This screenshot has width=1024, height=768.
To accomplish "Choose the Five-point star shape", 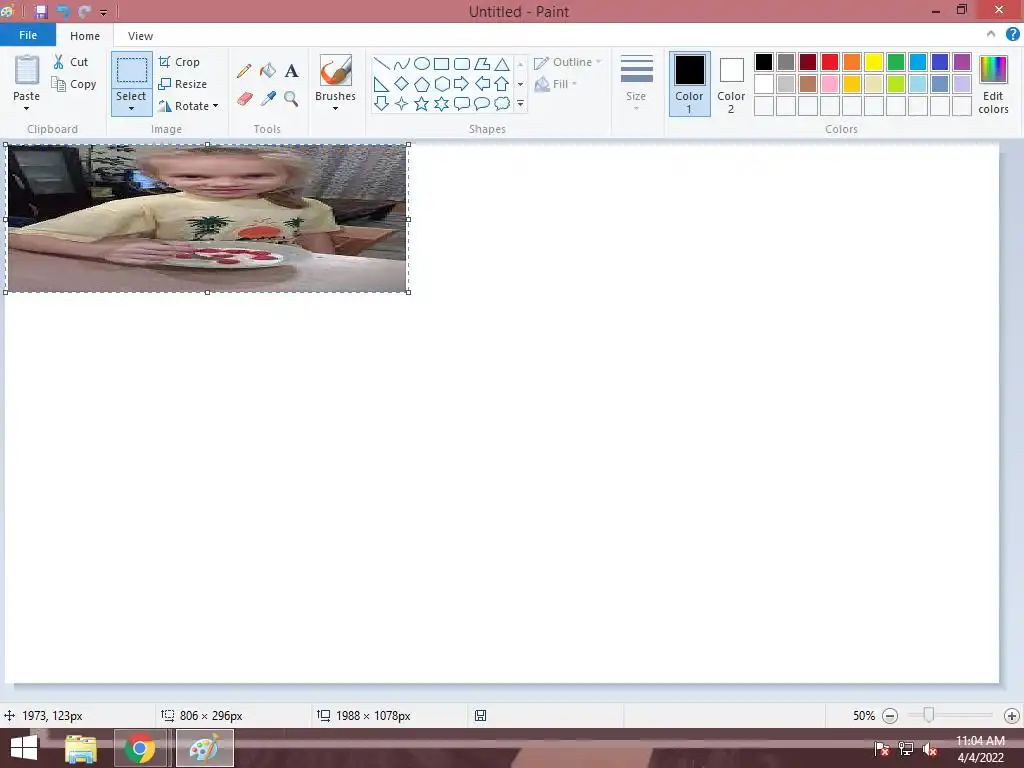I will click(422, 103).
